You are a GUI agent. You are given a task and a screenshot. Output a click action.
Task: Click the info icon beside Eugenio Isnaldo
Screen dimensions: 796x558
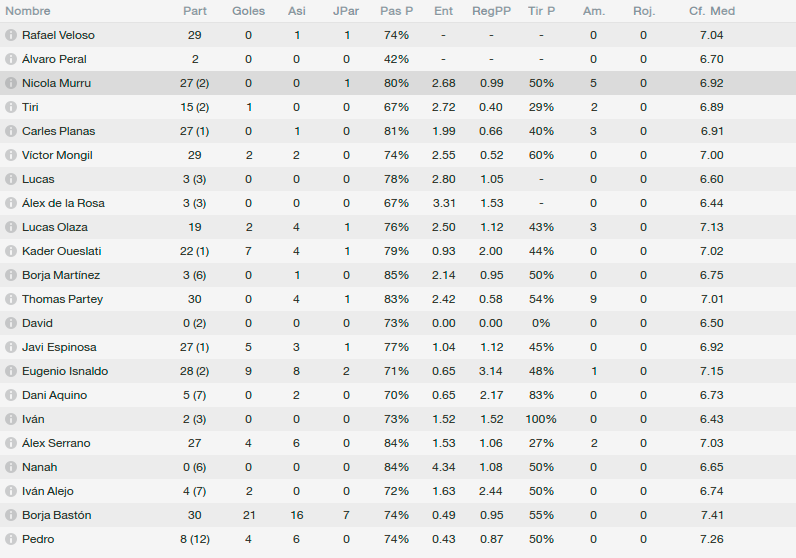[11, 371]
